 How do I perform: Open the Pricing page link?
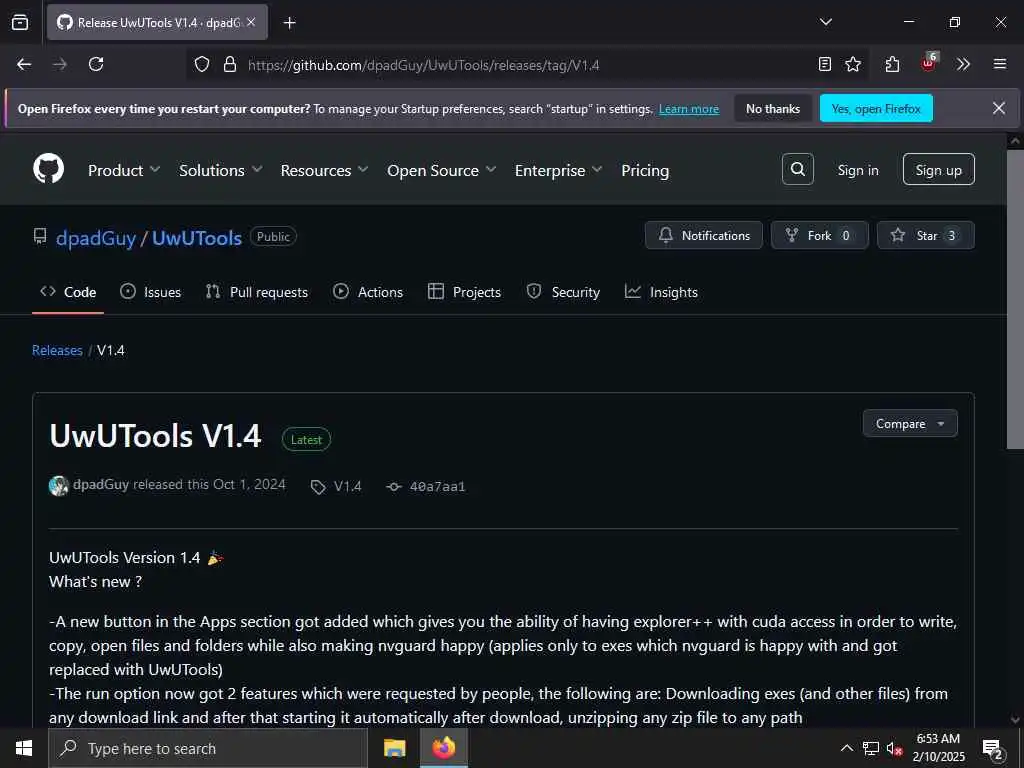click(x=645, y=170)
